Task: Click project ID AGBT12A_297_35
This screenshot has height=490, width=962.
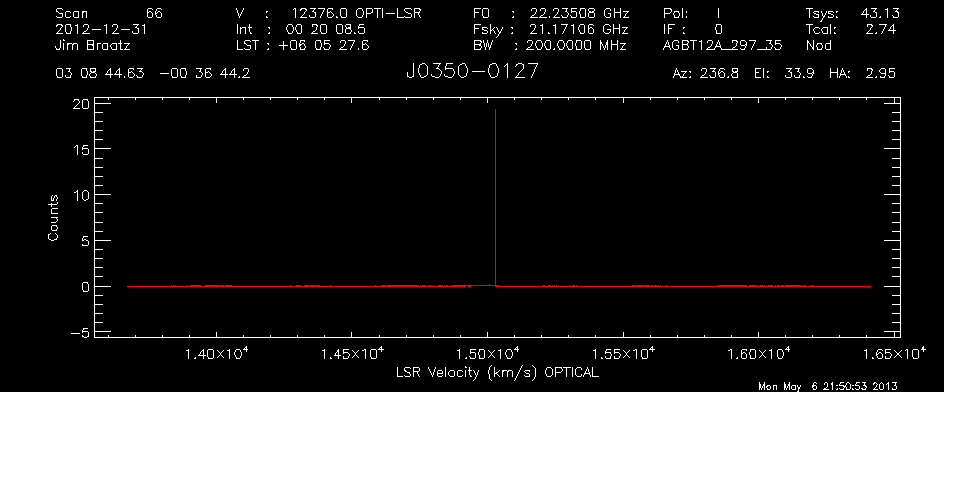Action: pos(722,45)
